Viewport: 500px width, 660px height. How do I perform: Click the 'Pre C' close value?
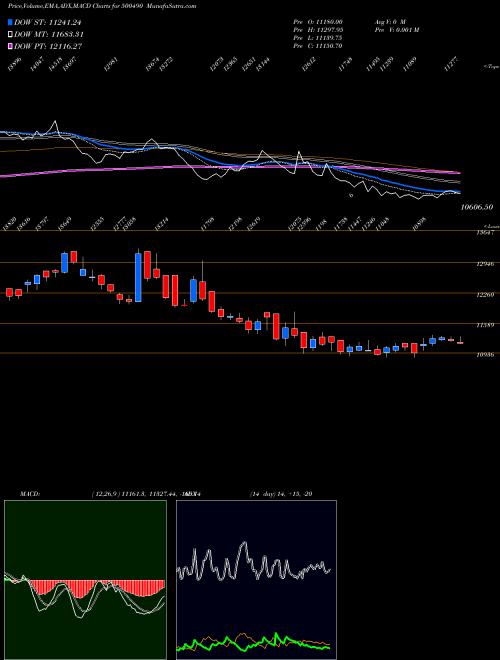(319, 45)
